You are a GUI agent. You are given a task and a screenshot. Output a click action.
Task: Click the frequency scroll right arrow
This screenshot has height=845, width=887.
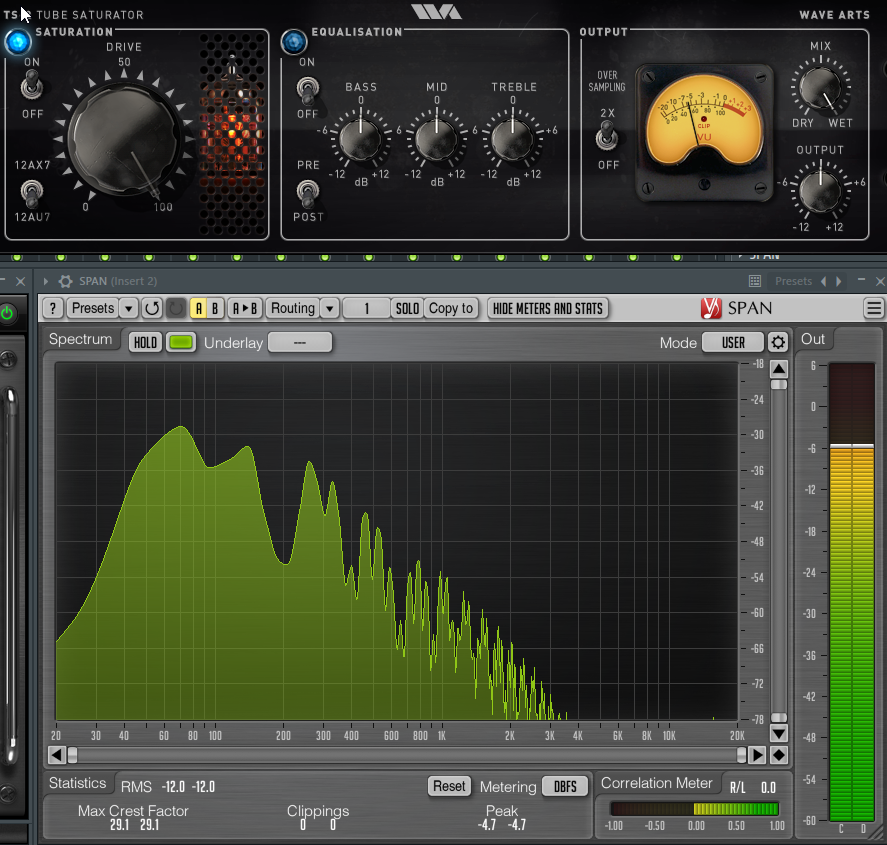point(757,755)
